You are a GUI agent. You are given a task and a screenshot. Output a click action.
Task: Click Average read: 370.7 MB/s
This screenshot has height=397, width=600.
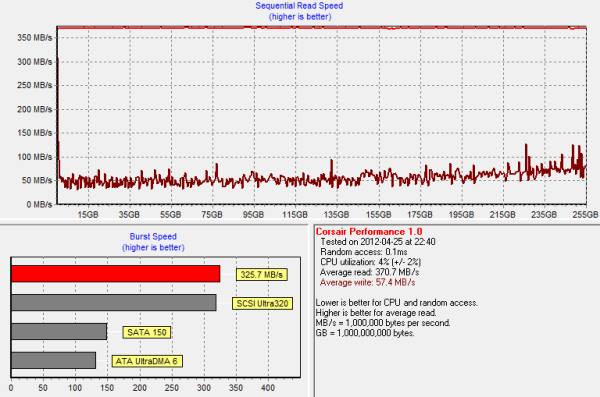click(x=369, y=272)
